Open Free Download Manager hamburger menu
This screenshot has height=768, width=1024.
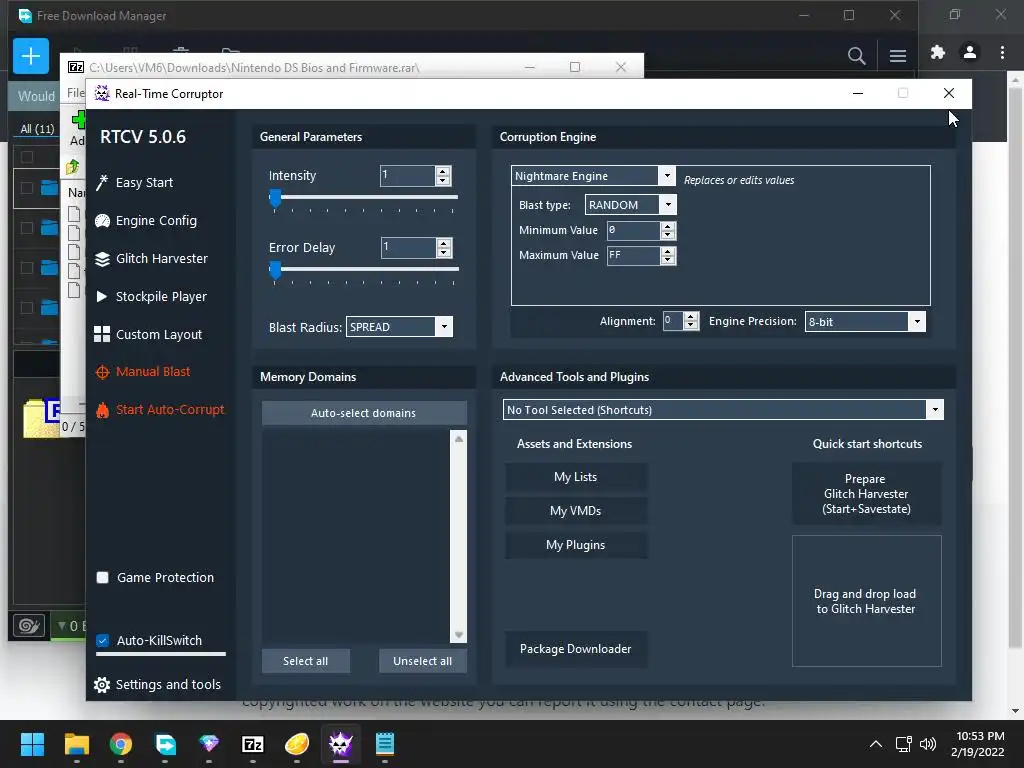[x=897, y=56]
